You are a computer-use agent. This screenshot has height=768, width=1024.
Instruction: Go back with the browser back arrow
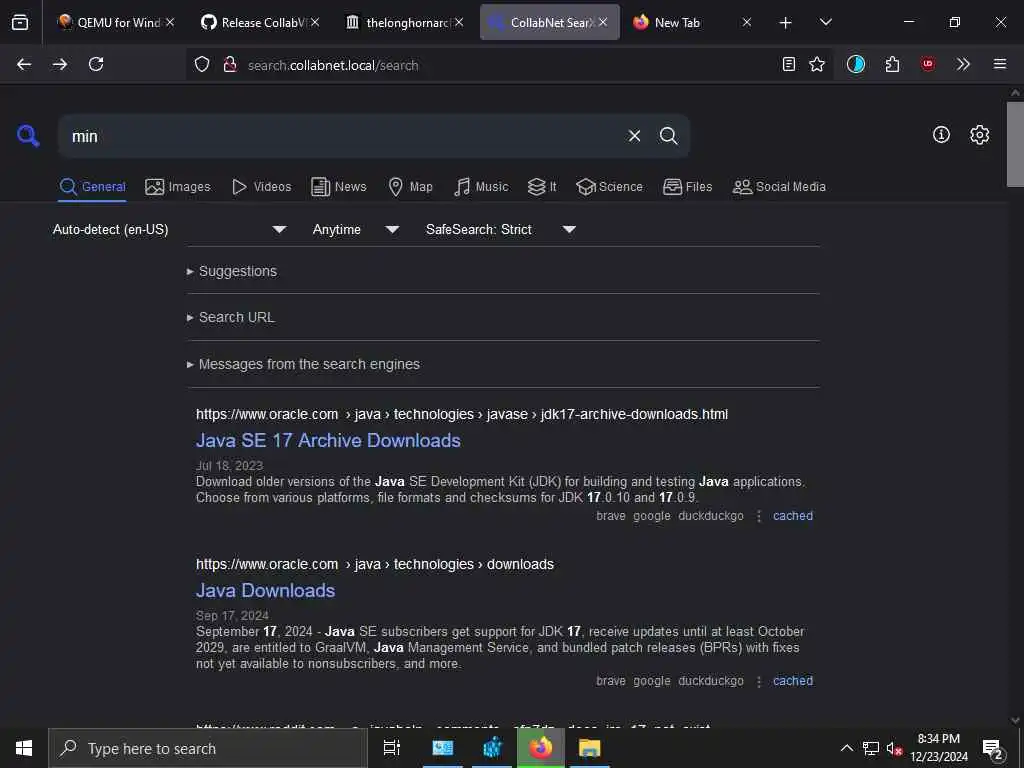pos(24,64)
